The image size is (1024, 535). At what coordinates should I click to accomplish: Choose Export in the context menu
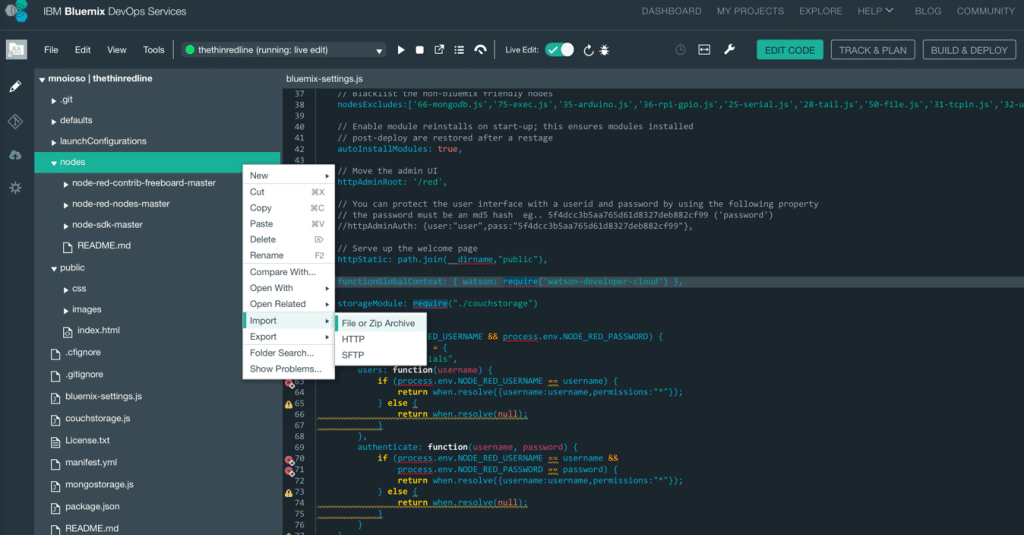289,336
